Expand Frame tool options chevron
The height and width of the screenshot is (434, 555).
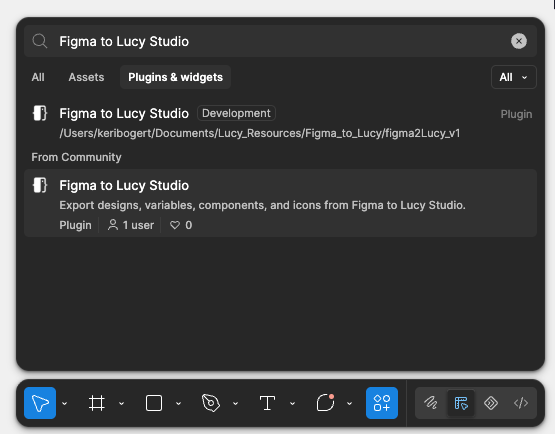pos(121,403)
